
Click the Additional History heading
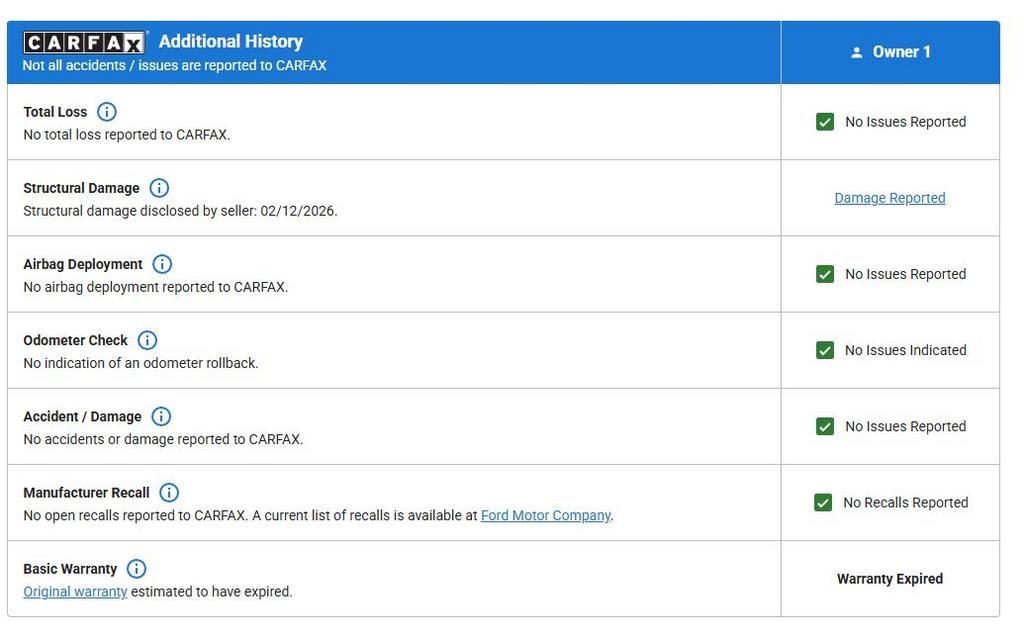coord(230,41)
